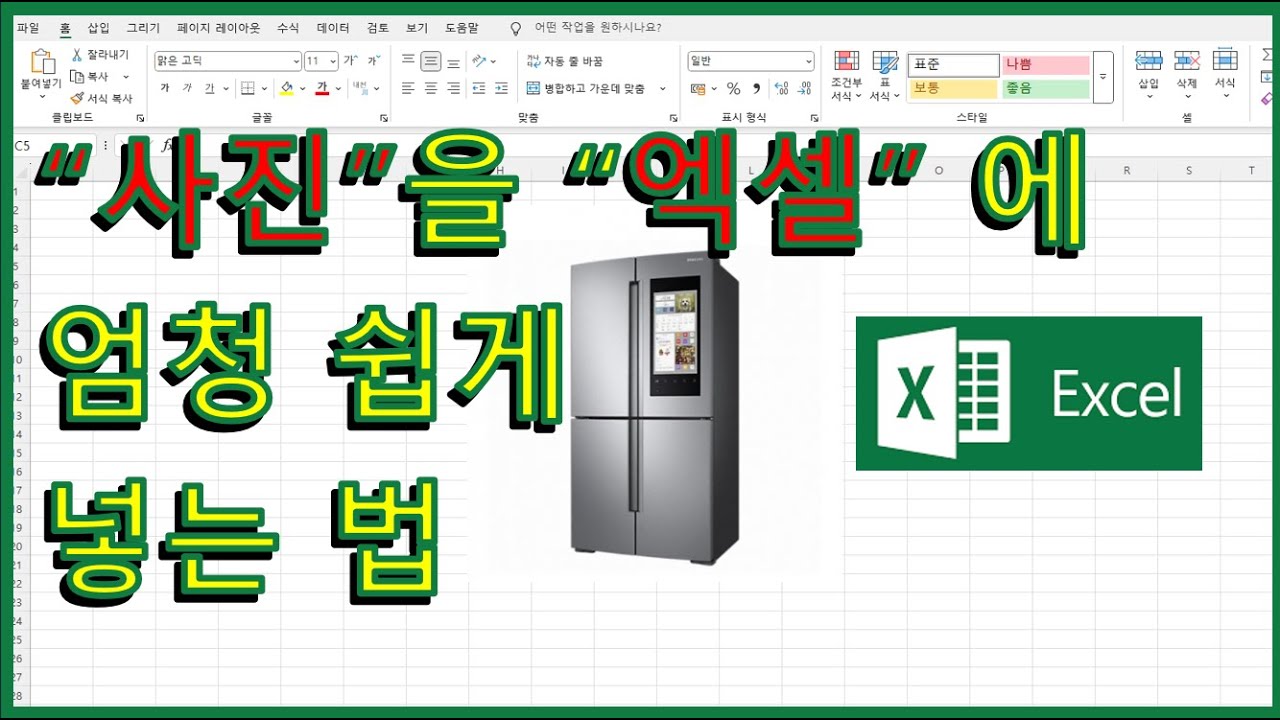Screen dimensions: 1280x720
Task: Click the Format cells (서식) icon
Action: tap(1225, 60)
